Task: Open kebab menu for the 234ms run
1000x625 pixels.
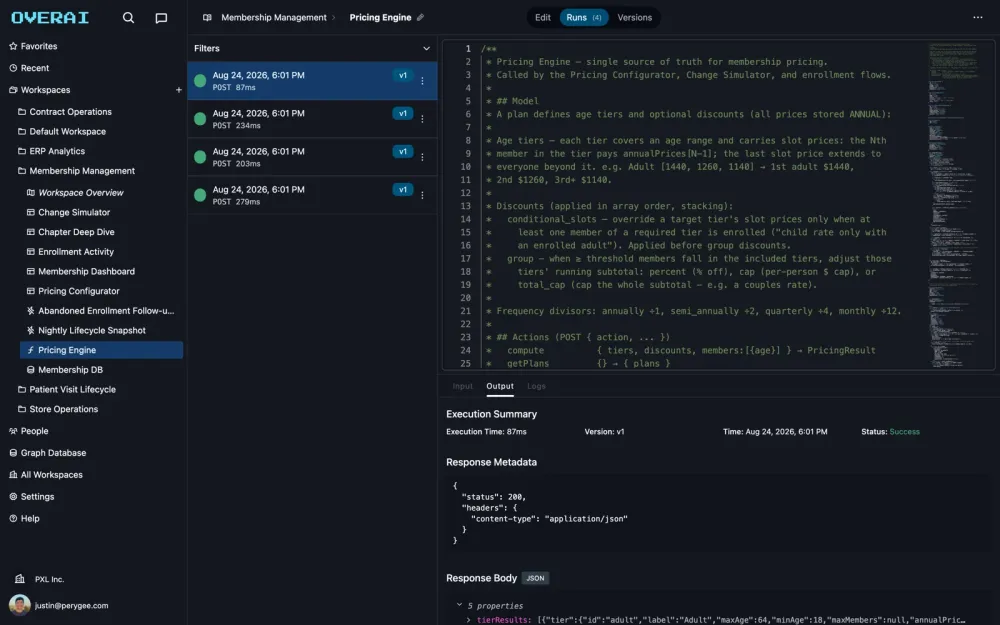Action: click(x=422, y=119)
